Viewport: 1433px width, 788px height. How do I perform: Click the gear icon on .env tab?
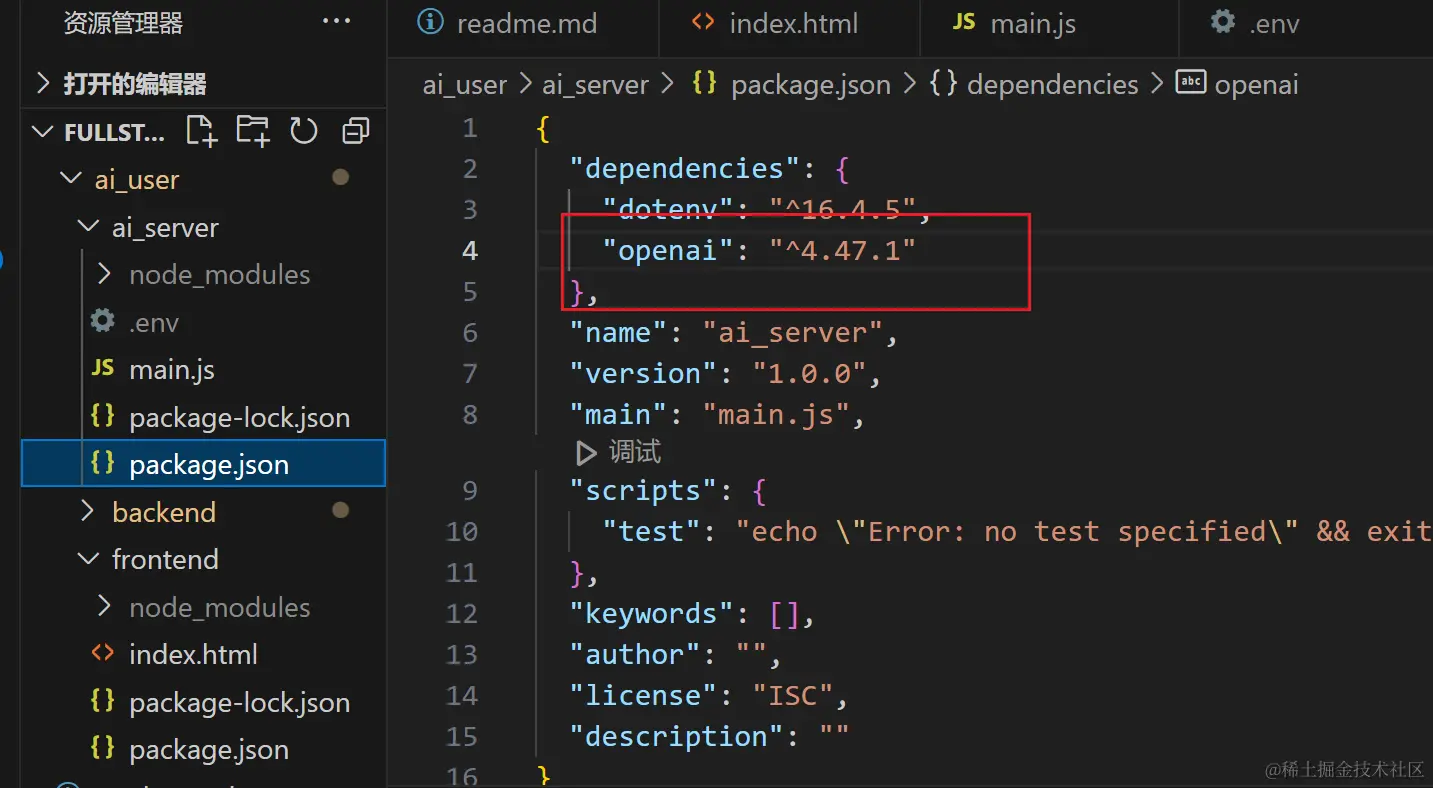click(1222, 22)
